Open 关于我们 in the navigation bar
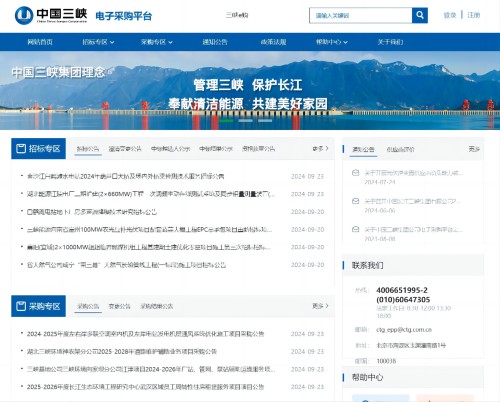 pos(390,42)
